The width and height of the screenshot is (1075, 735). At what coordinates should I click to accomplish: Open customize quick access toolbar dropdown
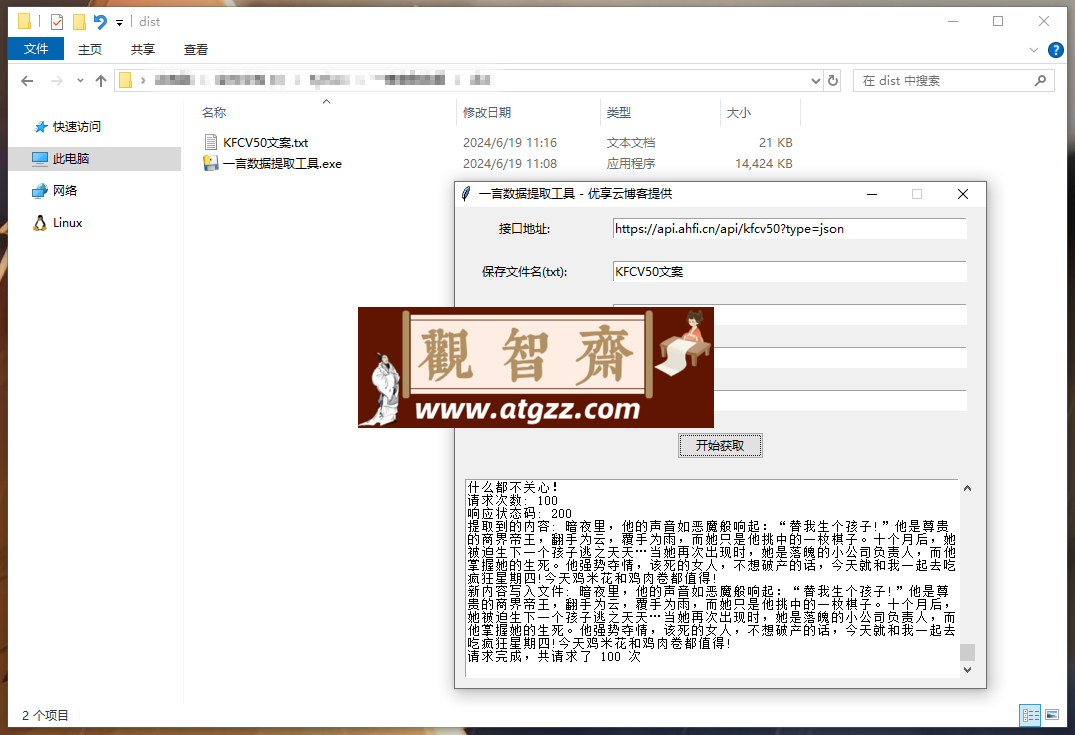(x=119, y=23)
